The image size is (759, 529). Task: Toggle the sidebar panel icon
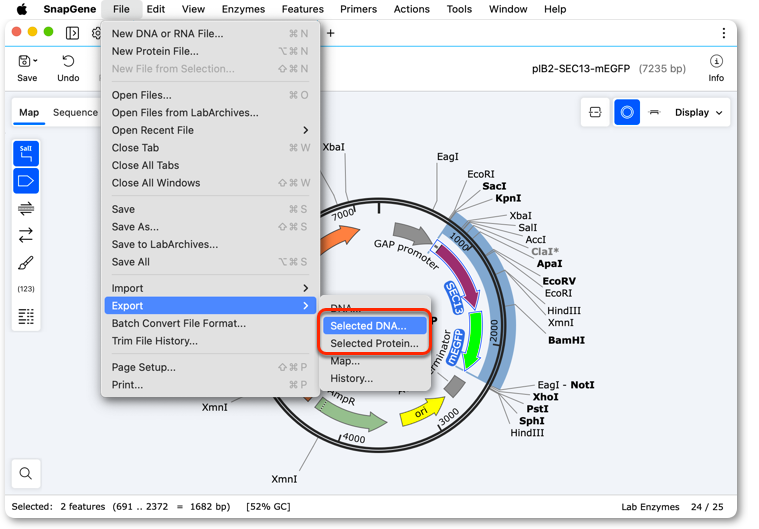coord(72,33)
